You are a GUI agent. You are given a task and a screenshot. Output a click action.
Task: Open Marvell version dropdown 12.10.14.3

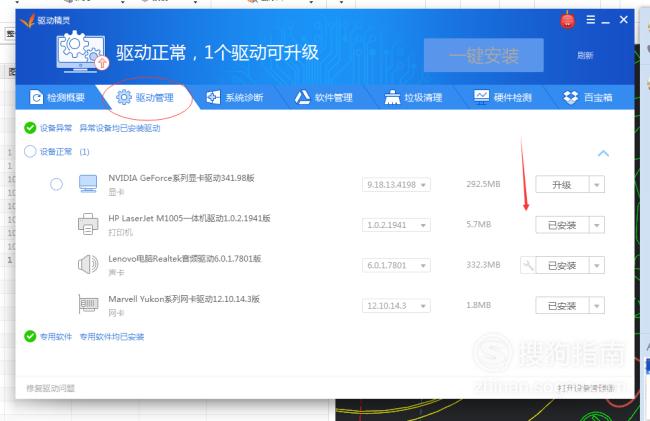pyautogui.click(x=396, y=306)
